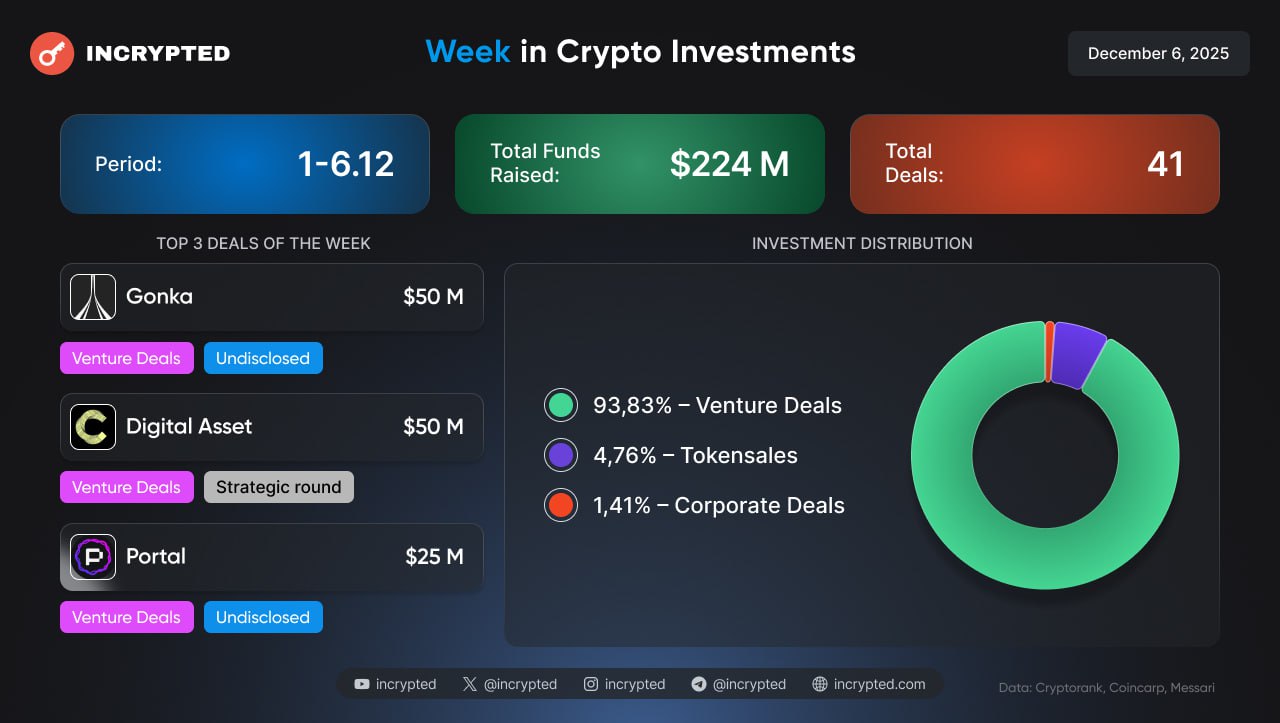Viewport: 1280px width, 723px height.
Task: Click the Incrypted key logo icon
Action: 52,53
